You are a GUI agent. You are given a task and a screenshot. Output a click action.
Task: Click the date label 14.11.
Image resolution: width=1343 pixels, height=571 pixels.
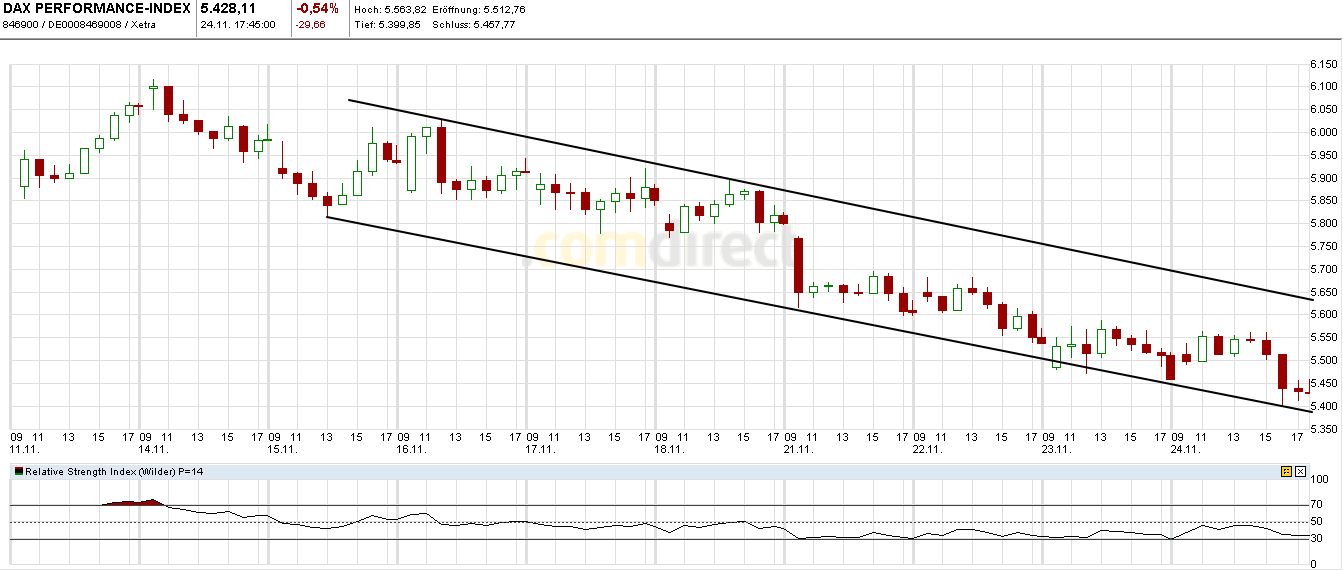coord(152,449)
